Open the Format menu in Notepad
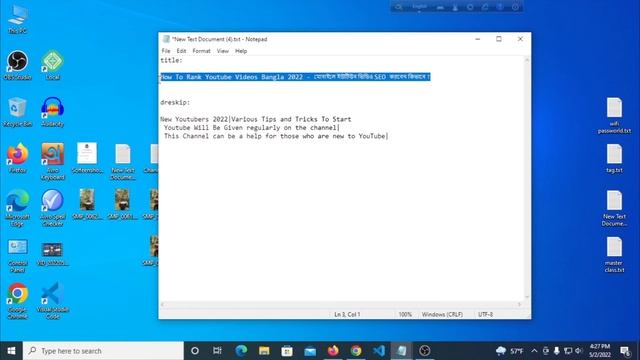 tap(201, 51)
